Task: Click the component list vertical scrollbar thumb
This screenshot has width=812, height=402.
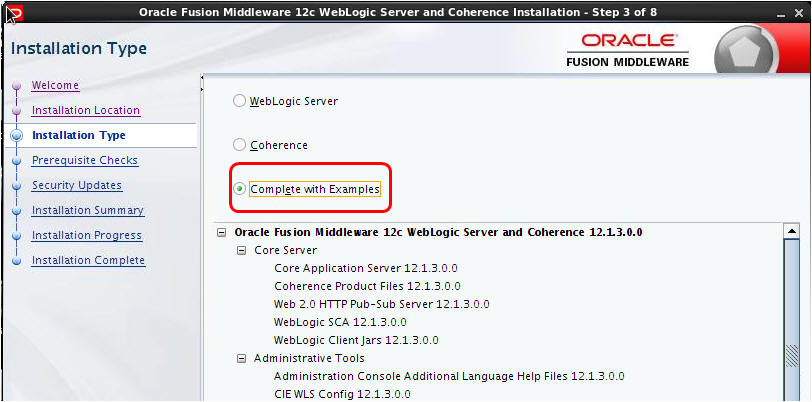Action: click(791, 320)
